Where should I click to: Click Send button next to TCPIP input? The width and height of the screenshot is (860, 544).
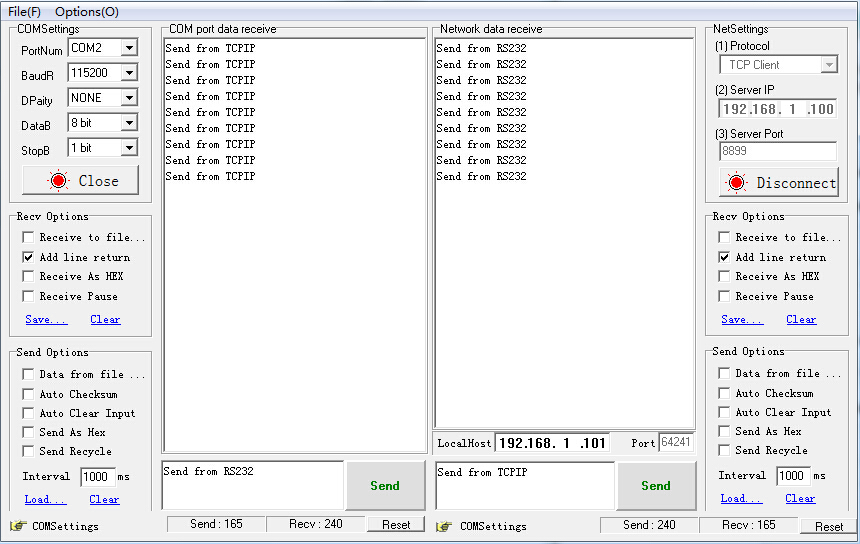point(656,485)
